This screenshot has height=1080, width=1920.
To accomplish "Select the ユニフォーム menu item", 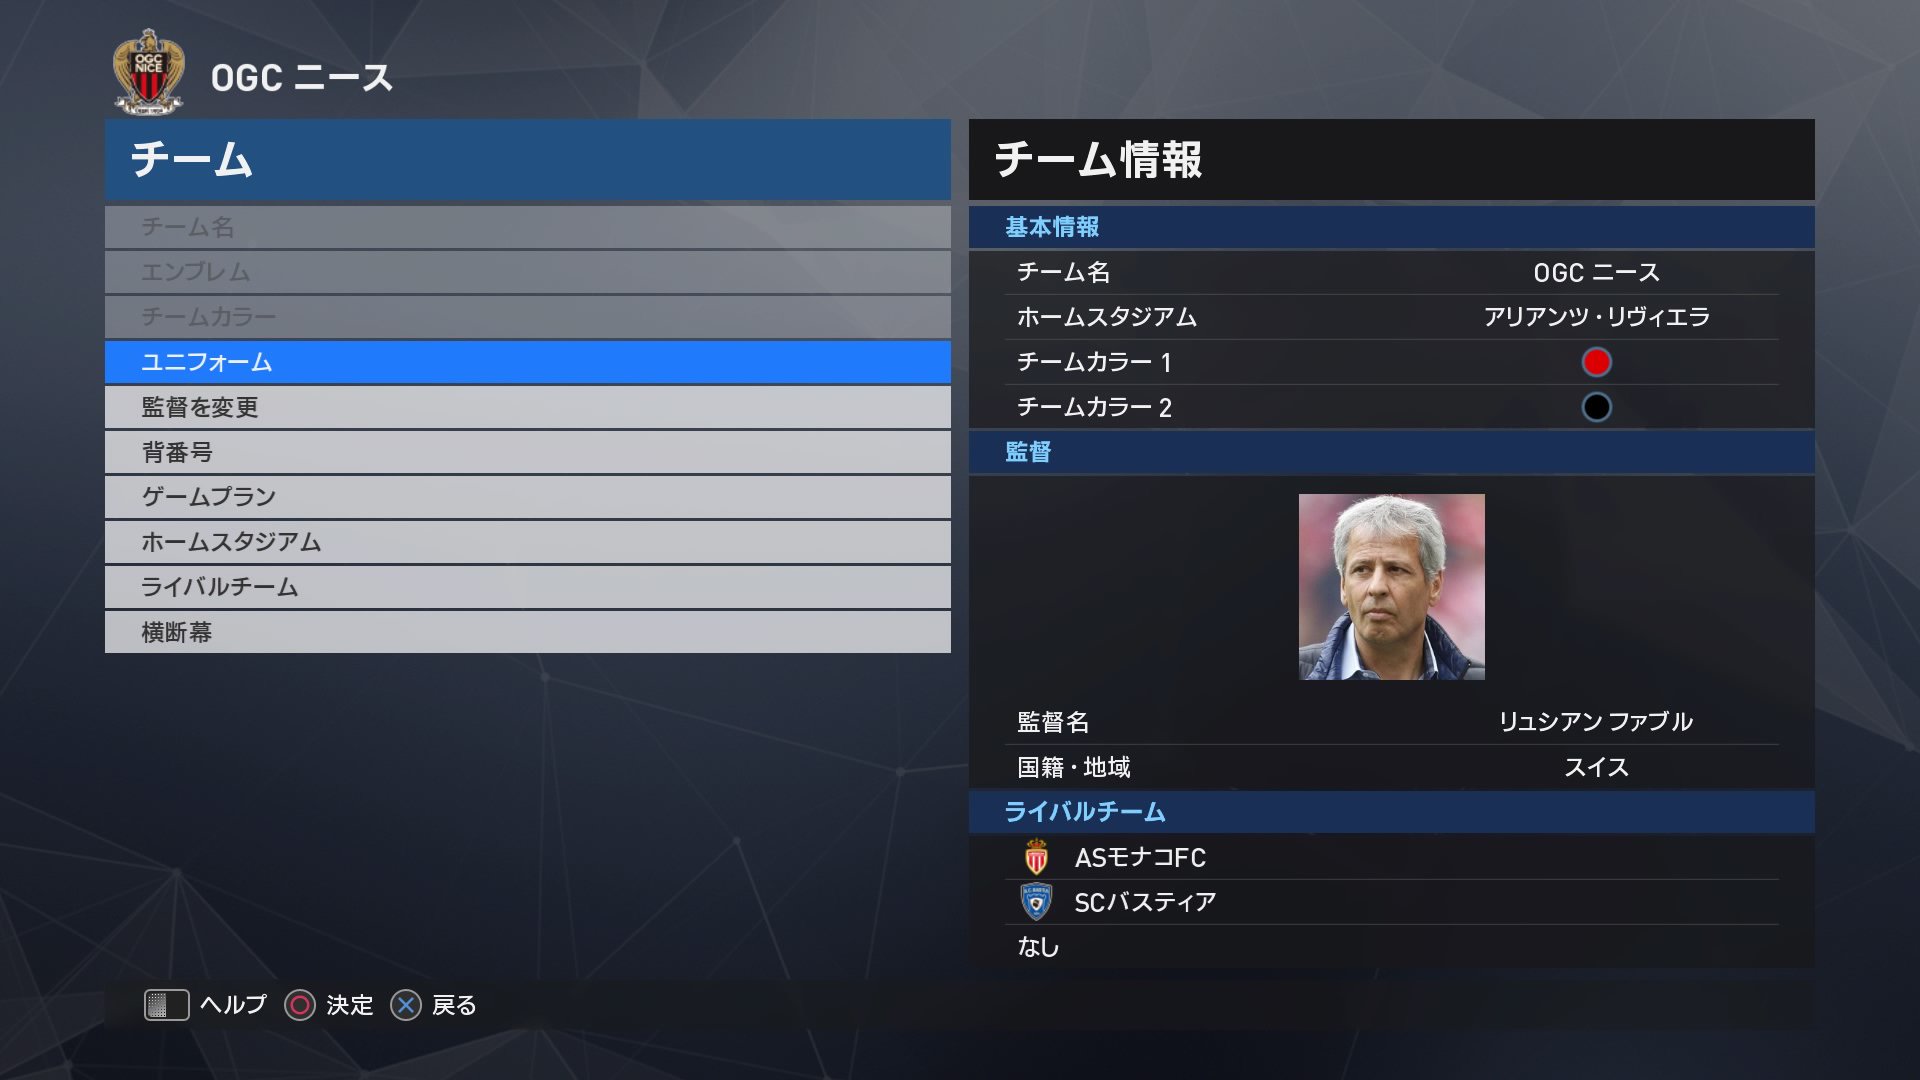I will click(528, 362).
